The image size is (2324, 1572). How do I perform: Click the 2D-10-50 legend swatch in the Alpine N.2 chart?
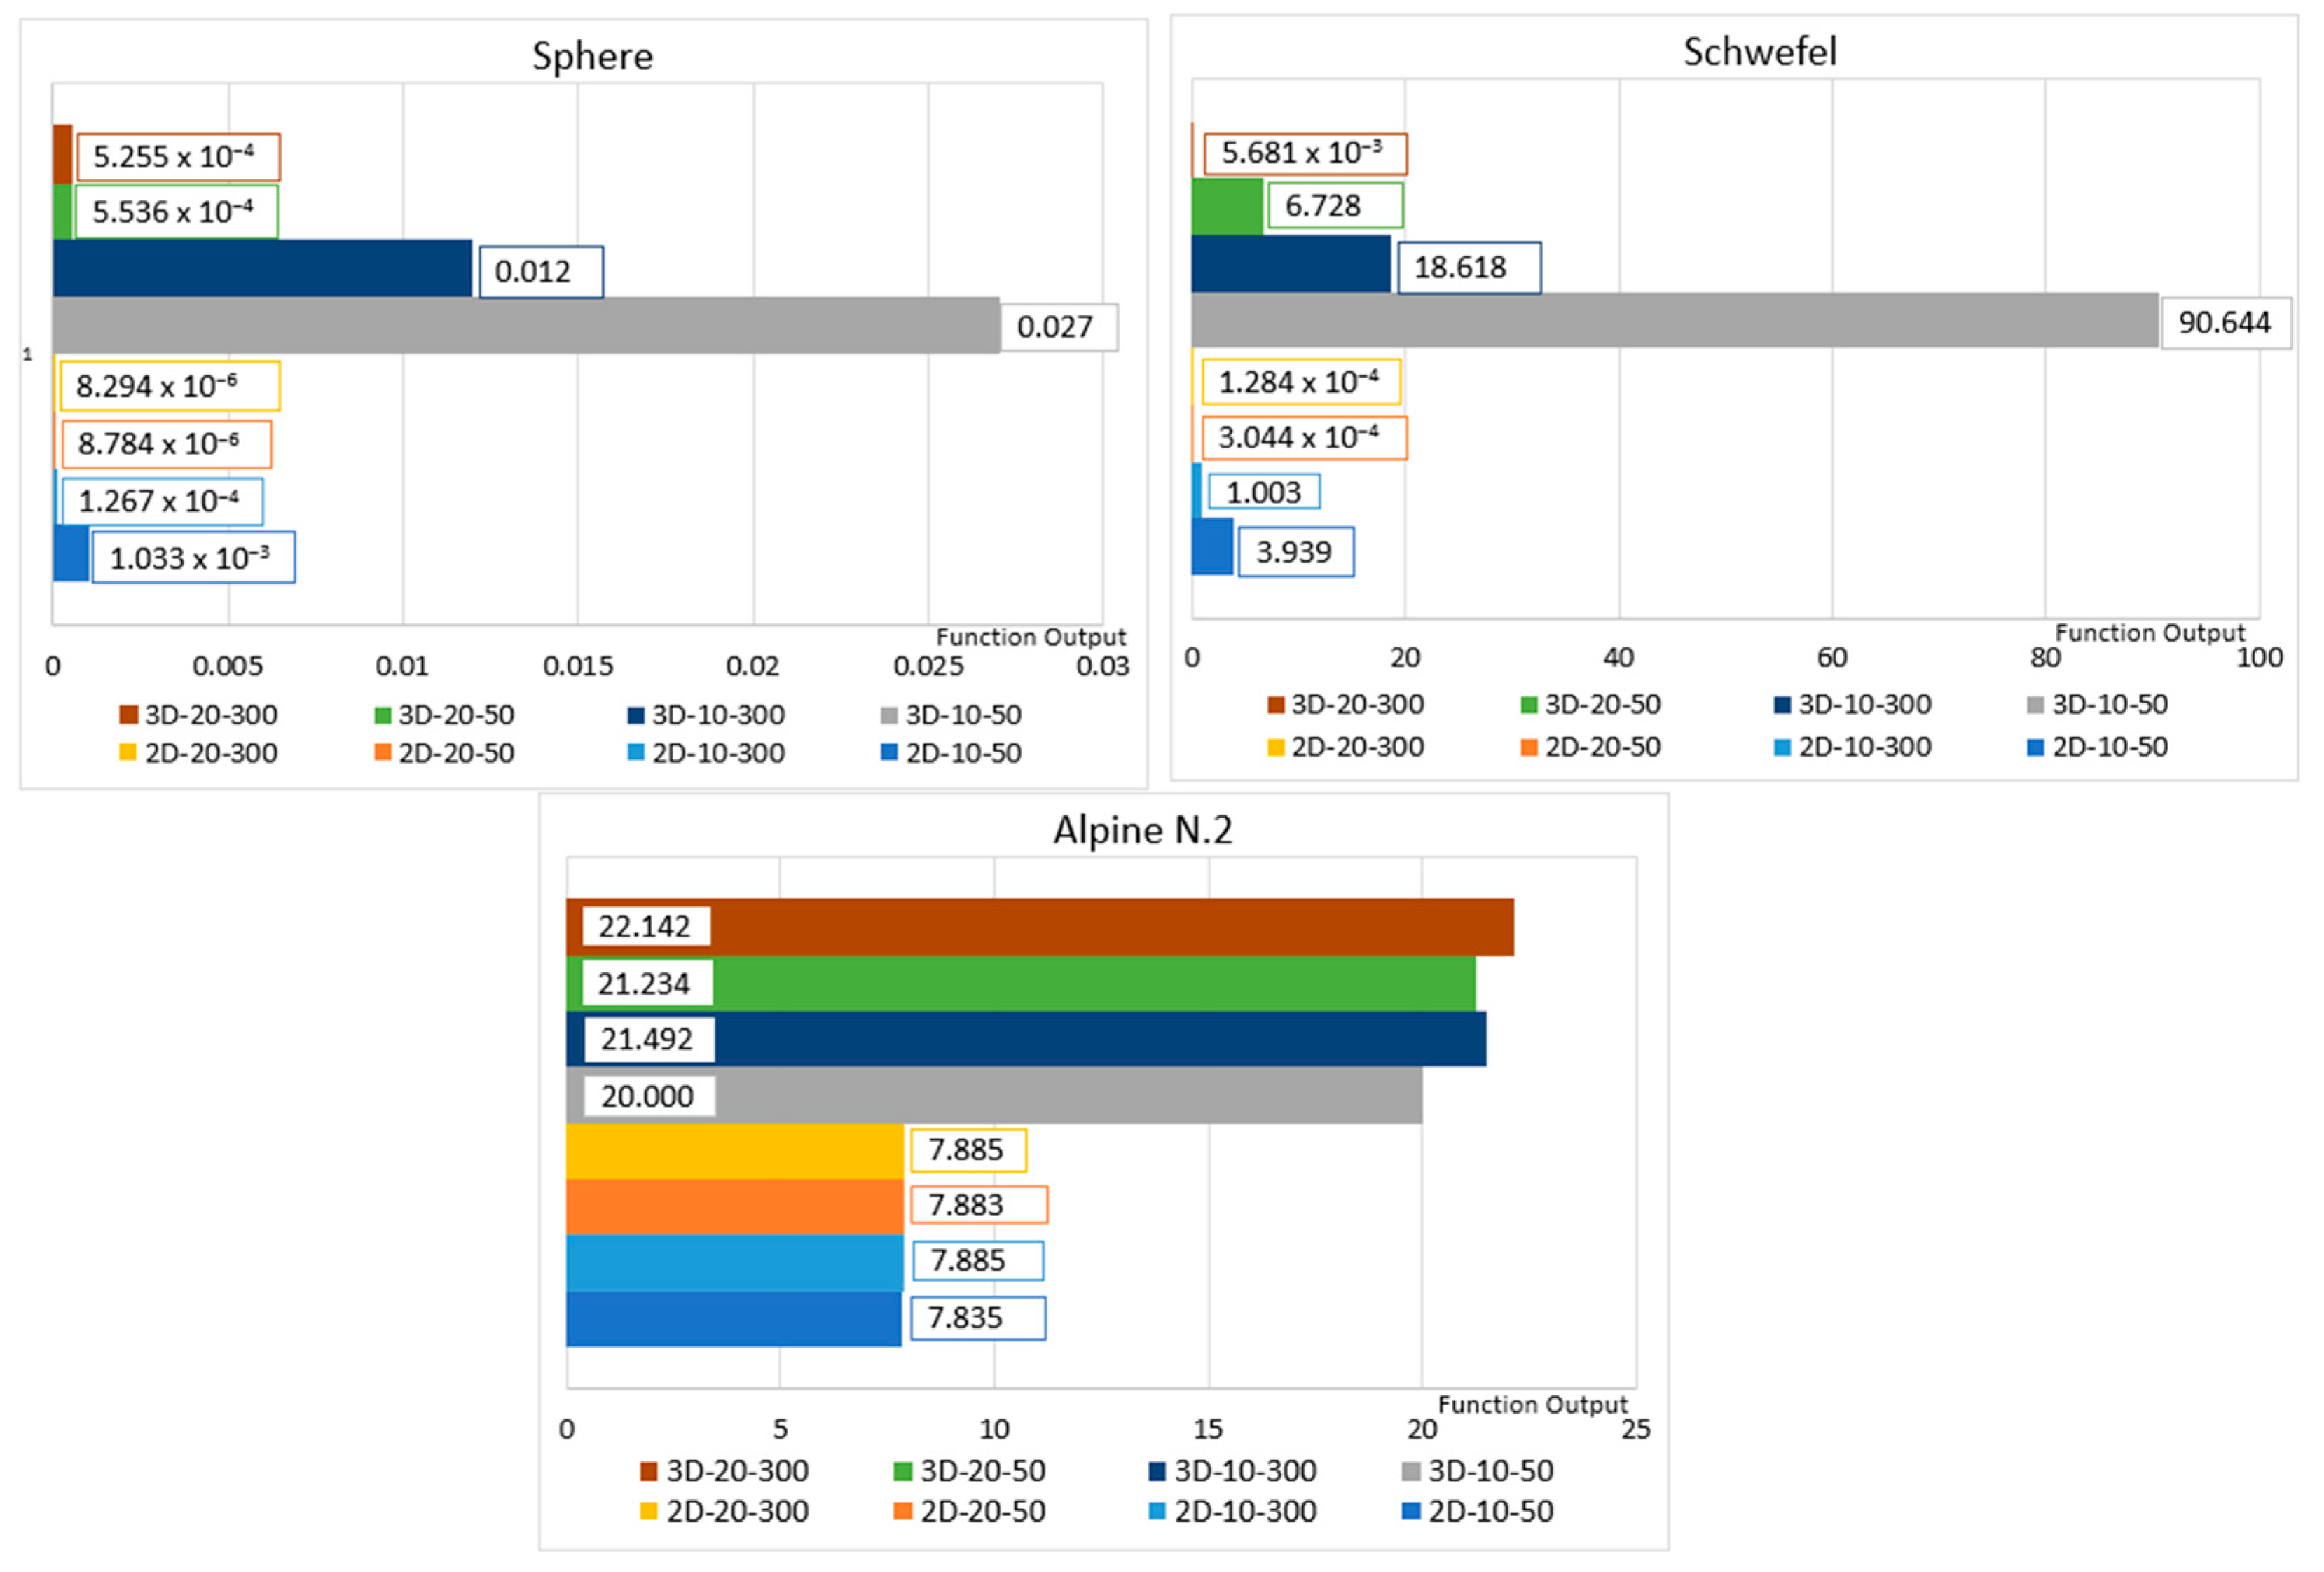1411,1510
